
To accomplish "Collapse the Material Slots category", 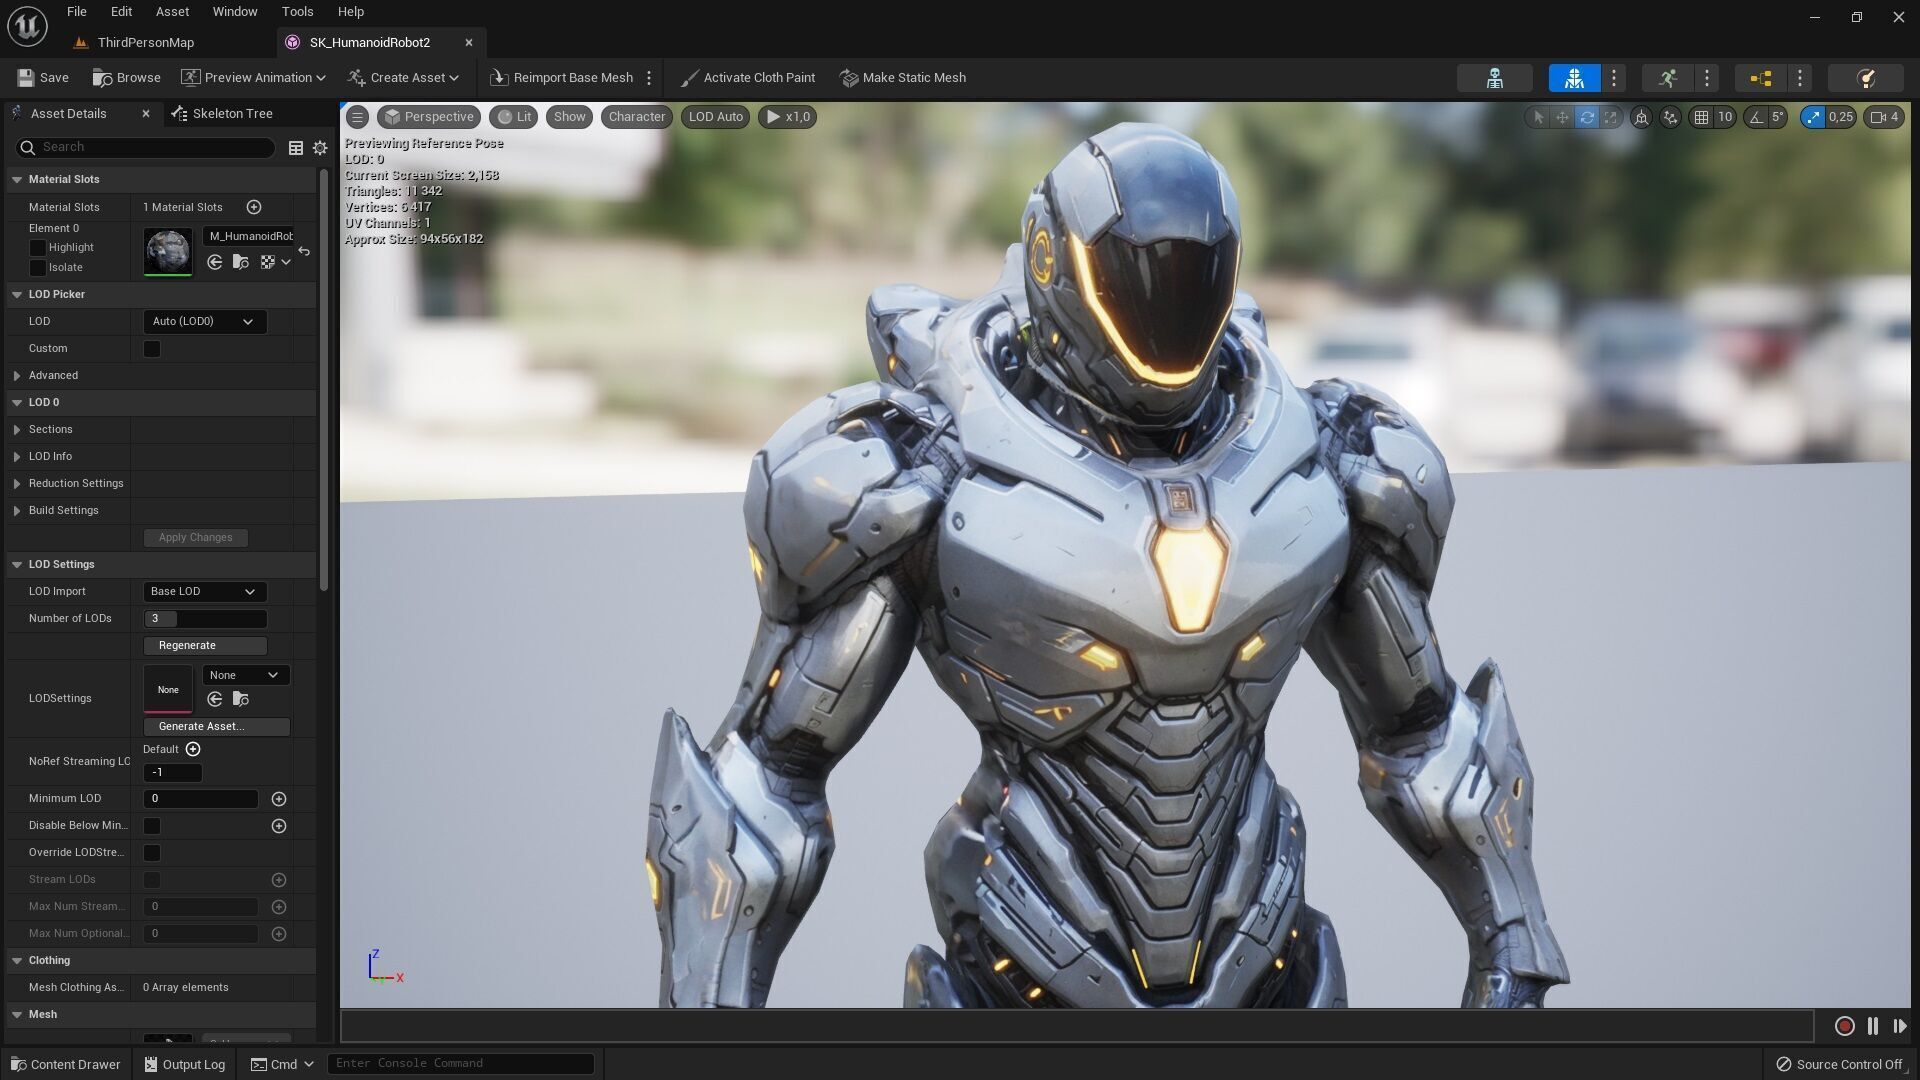I will [x=17, y=179].
